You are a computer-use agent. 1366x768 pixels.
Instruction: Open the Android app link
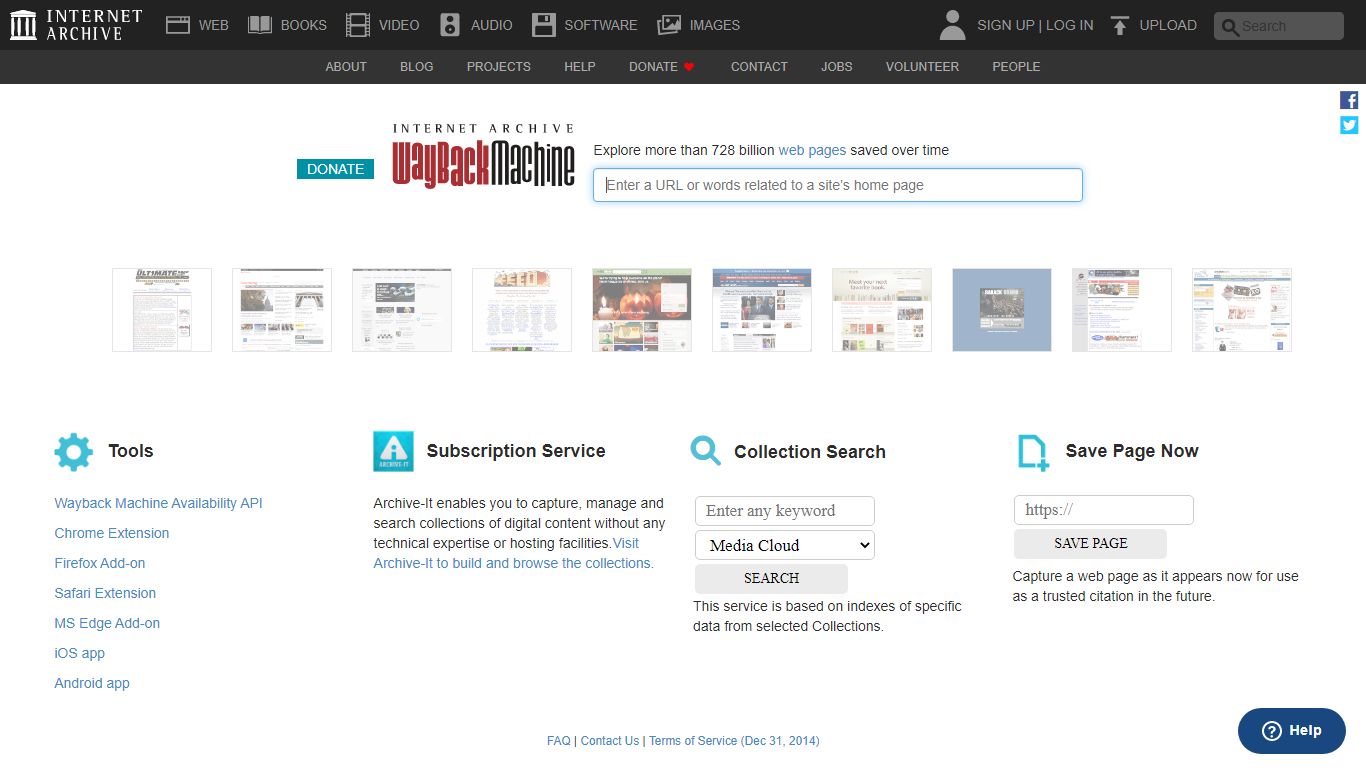tap(92, 683)
